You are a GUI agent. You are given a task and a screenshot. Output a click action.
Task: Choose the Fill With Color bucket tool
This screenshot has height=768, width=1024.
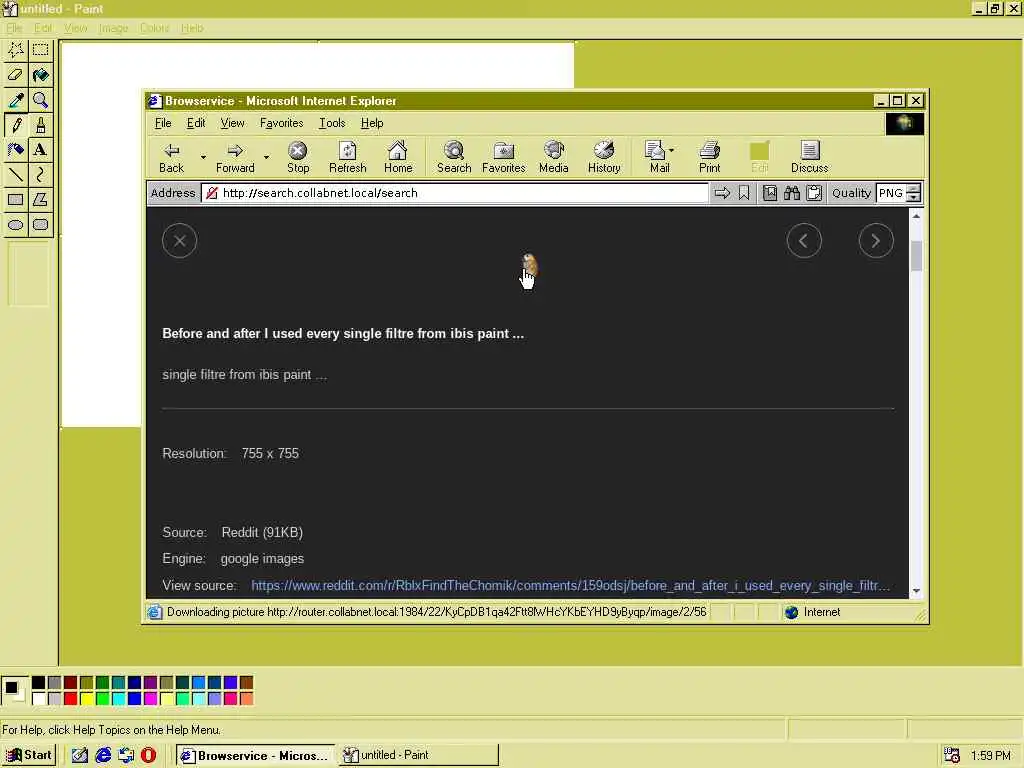tap(40, 74)
